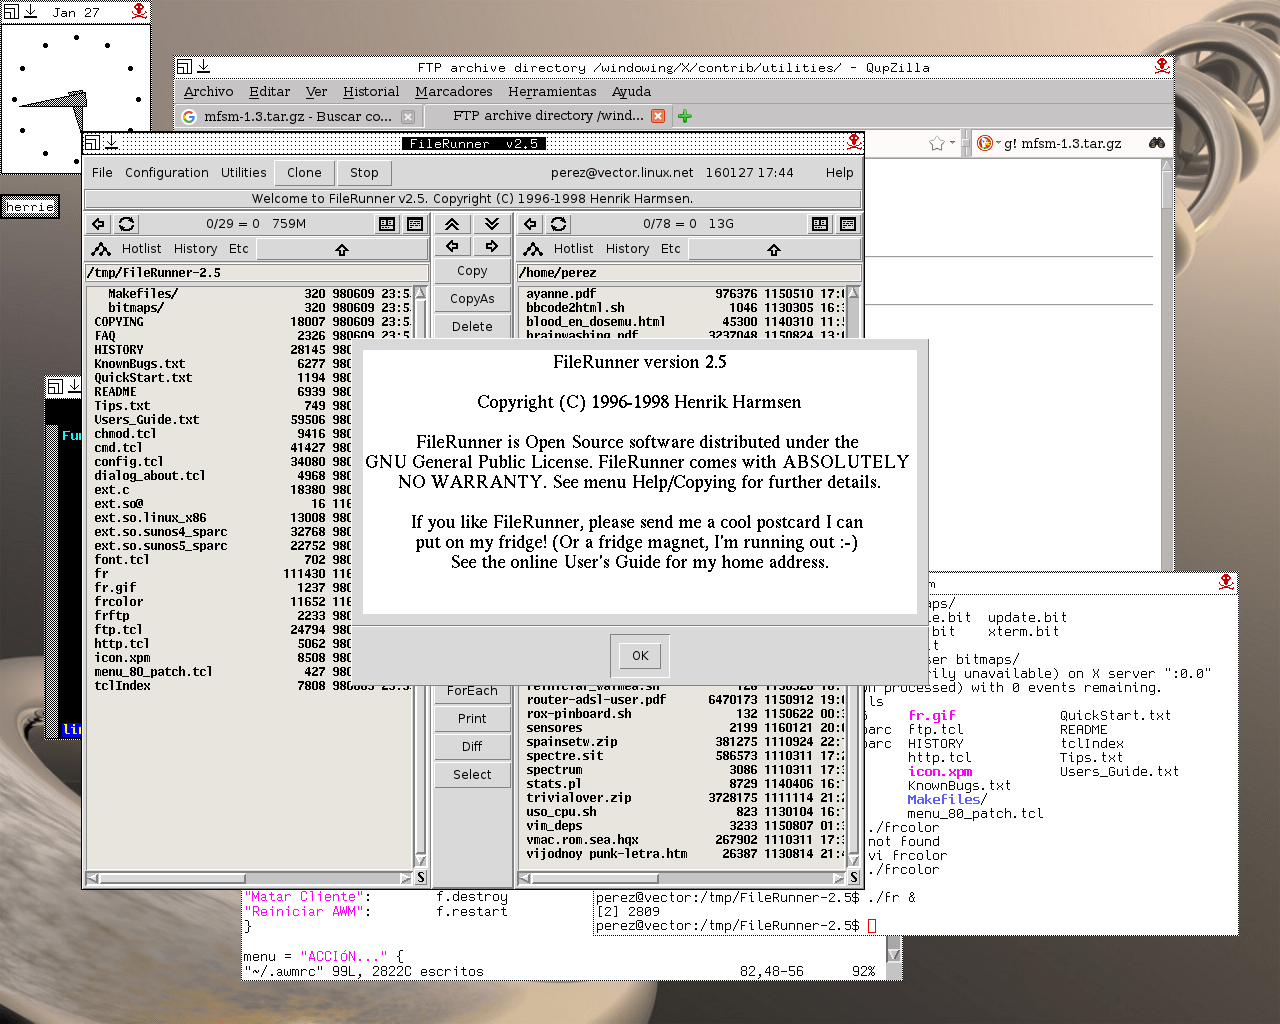1280x1024 pixels.
Task: Open the Hotlist menu in the /tmp pane
Action: pos(141,249)
